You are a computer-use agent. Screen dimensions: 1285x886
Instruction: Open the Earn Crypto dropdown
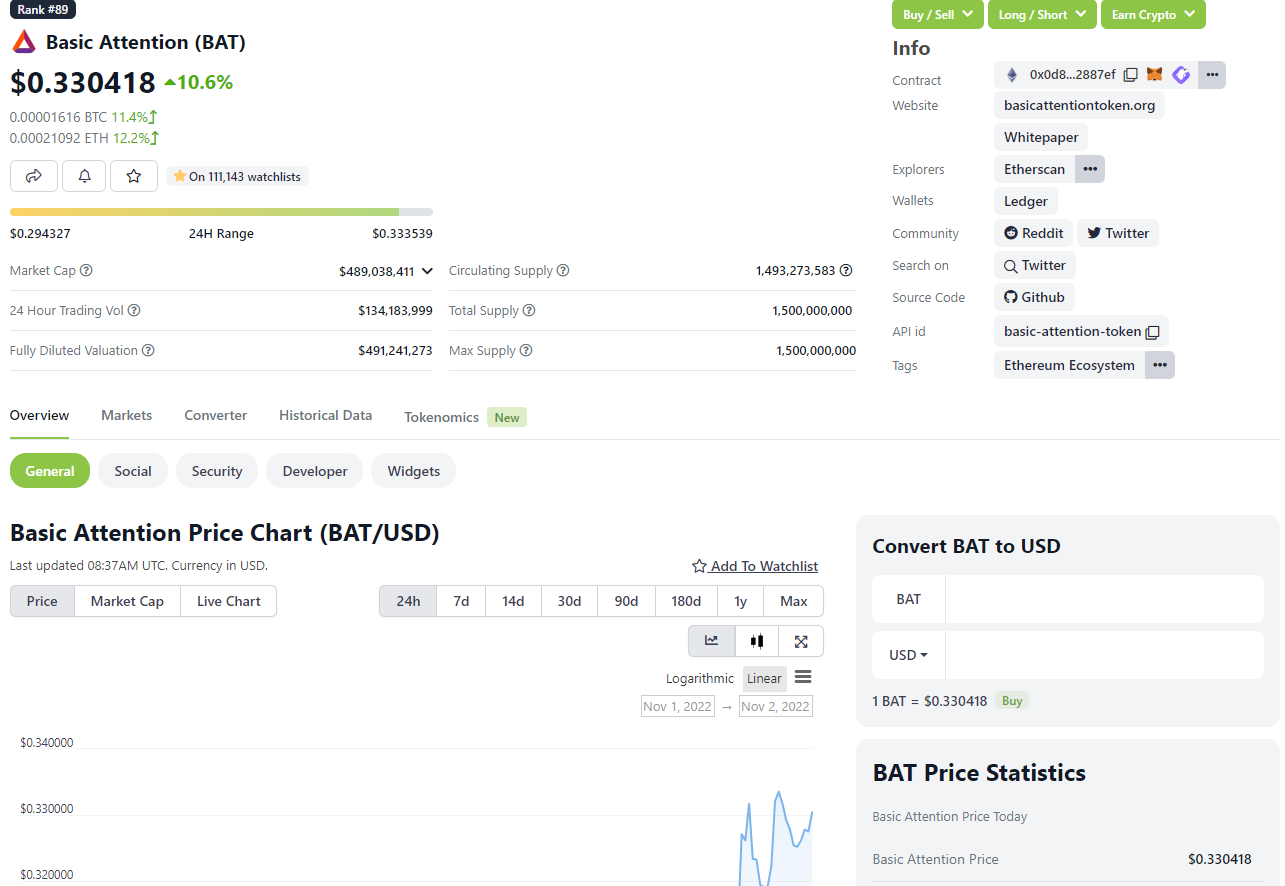click(x=1153, y=14)
